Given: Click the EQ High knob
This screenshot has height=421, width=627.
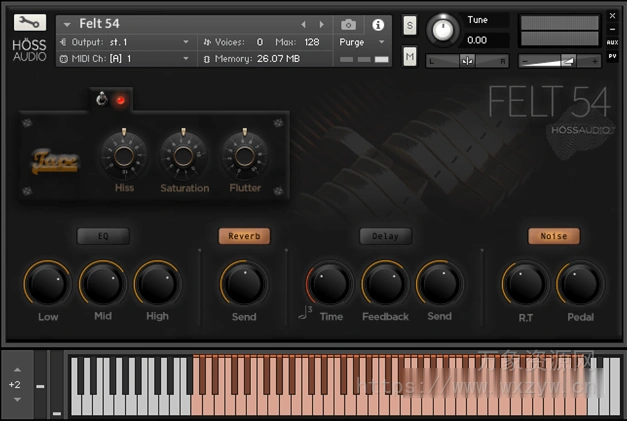Looking at the screenshot, I should (x=157, y=283).
